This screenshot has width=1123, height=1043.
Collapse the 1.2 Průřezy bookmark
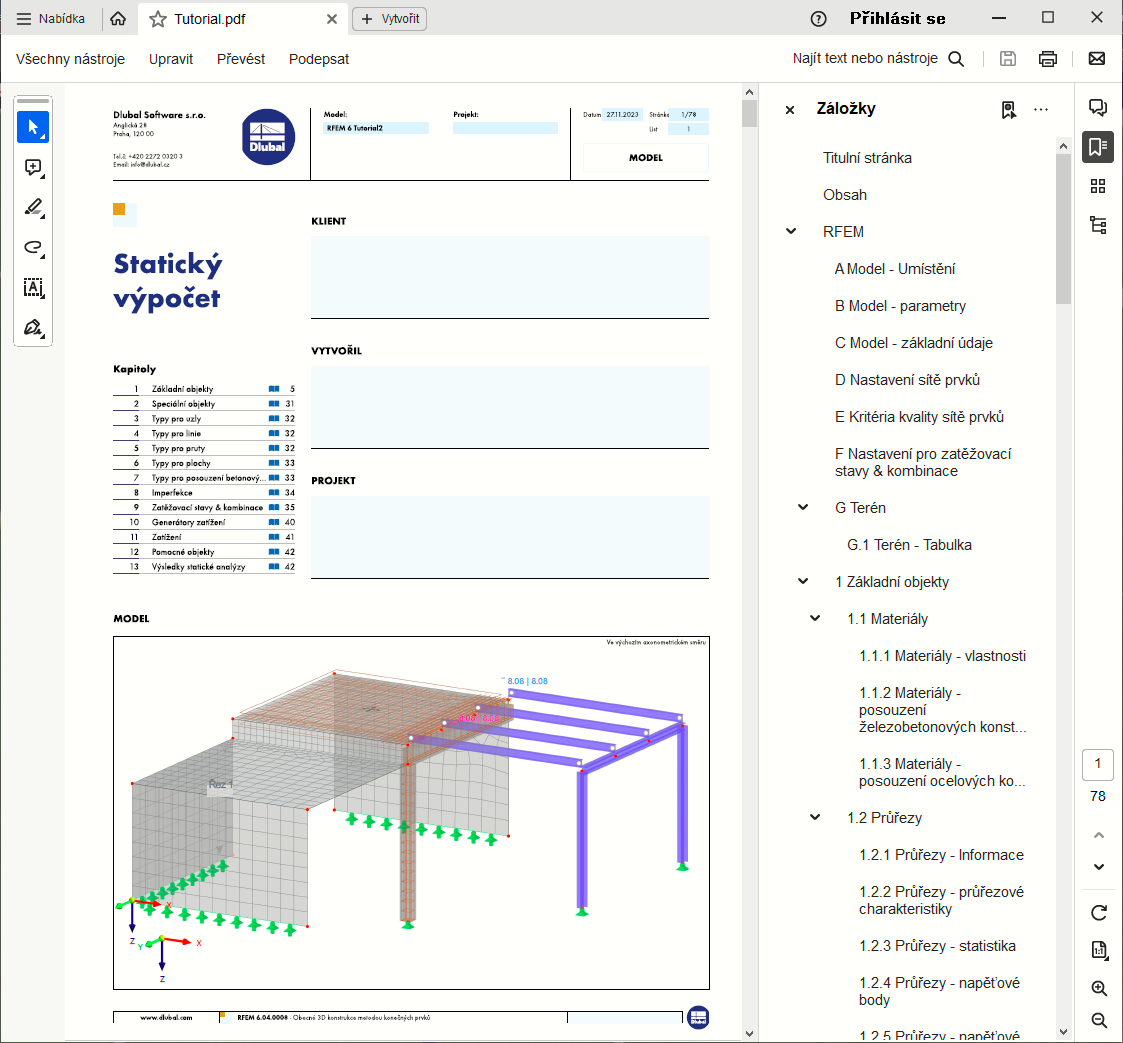click(x=815, y=818)
